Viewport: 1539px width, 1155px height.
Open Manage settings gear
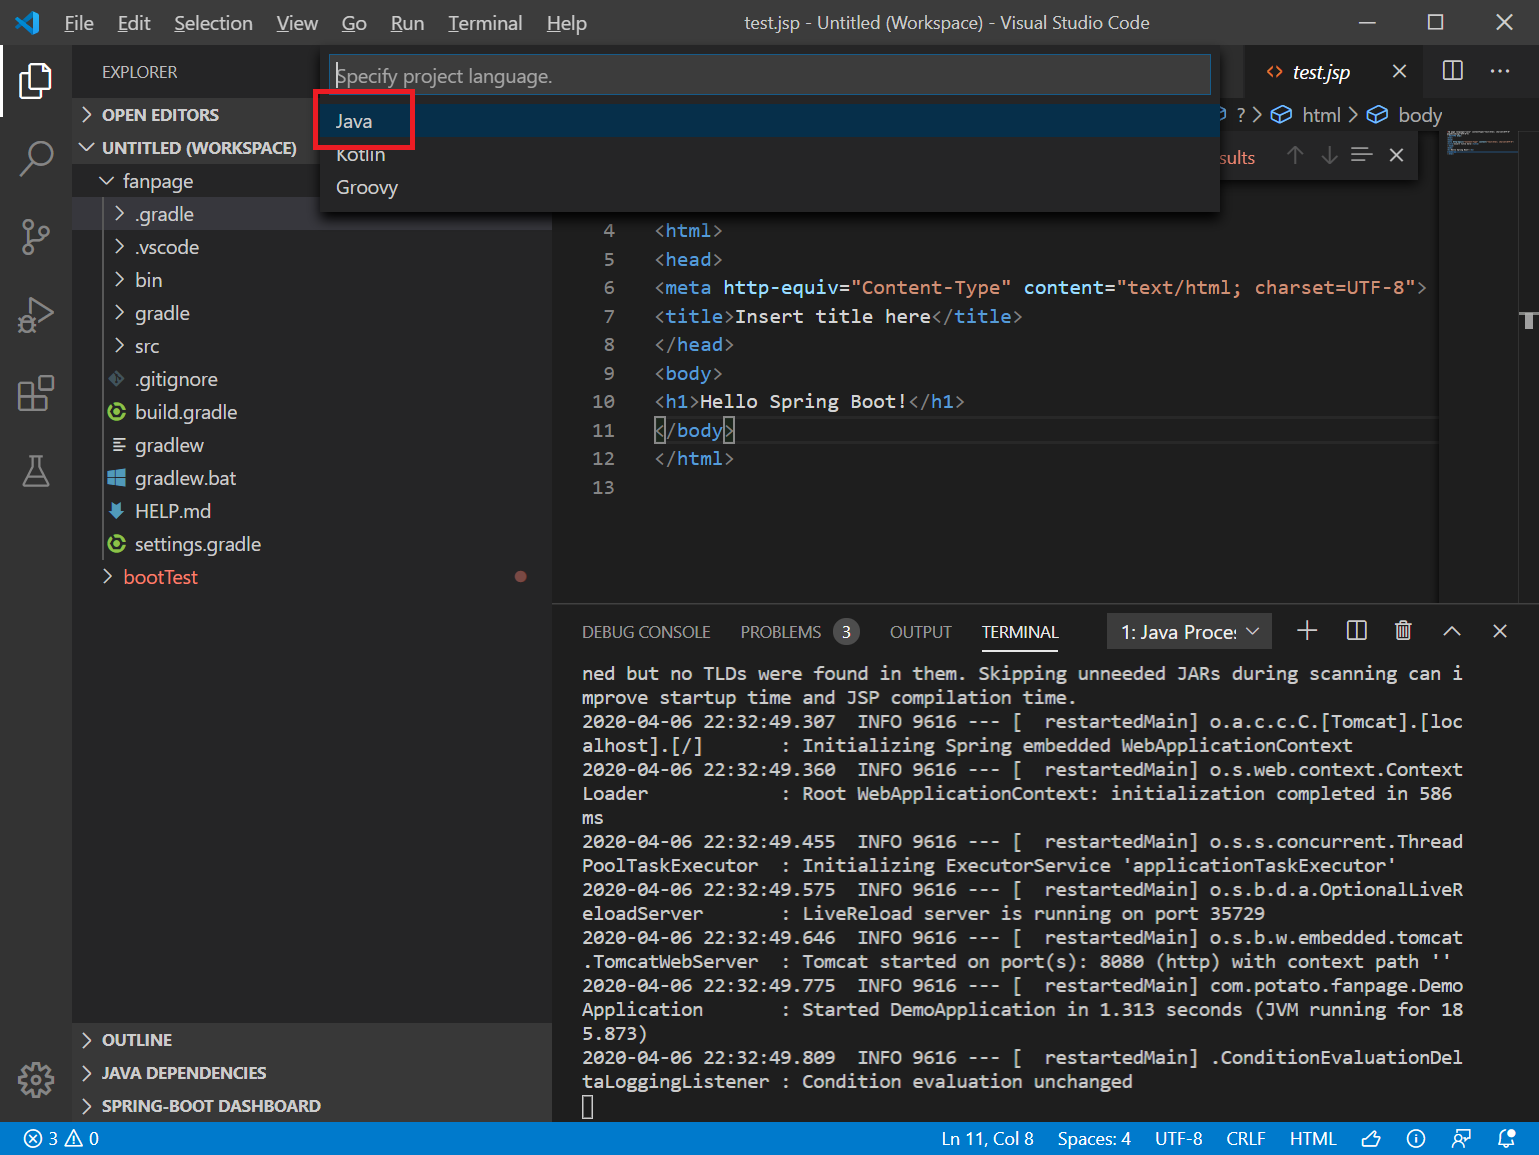pyautogui.click(x=36, y=1079)
